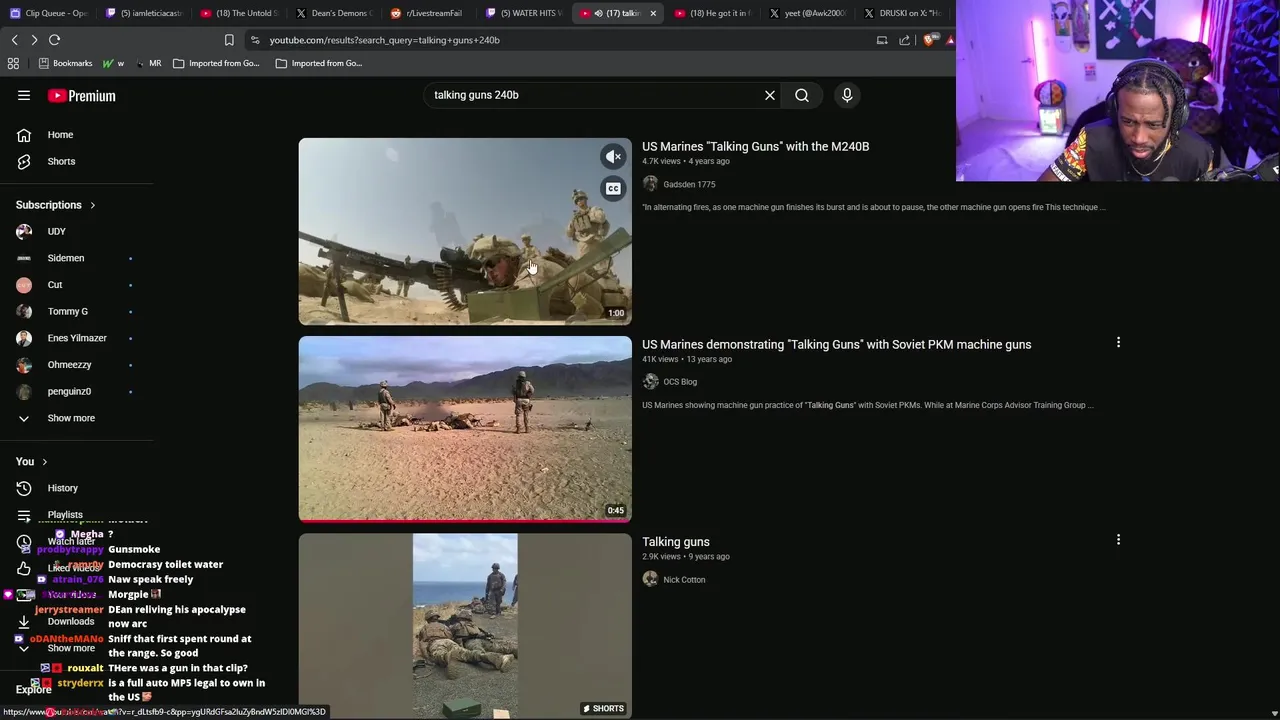Click the OCS Blog channel avatar

pos(650,382)
